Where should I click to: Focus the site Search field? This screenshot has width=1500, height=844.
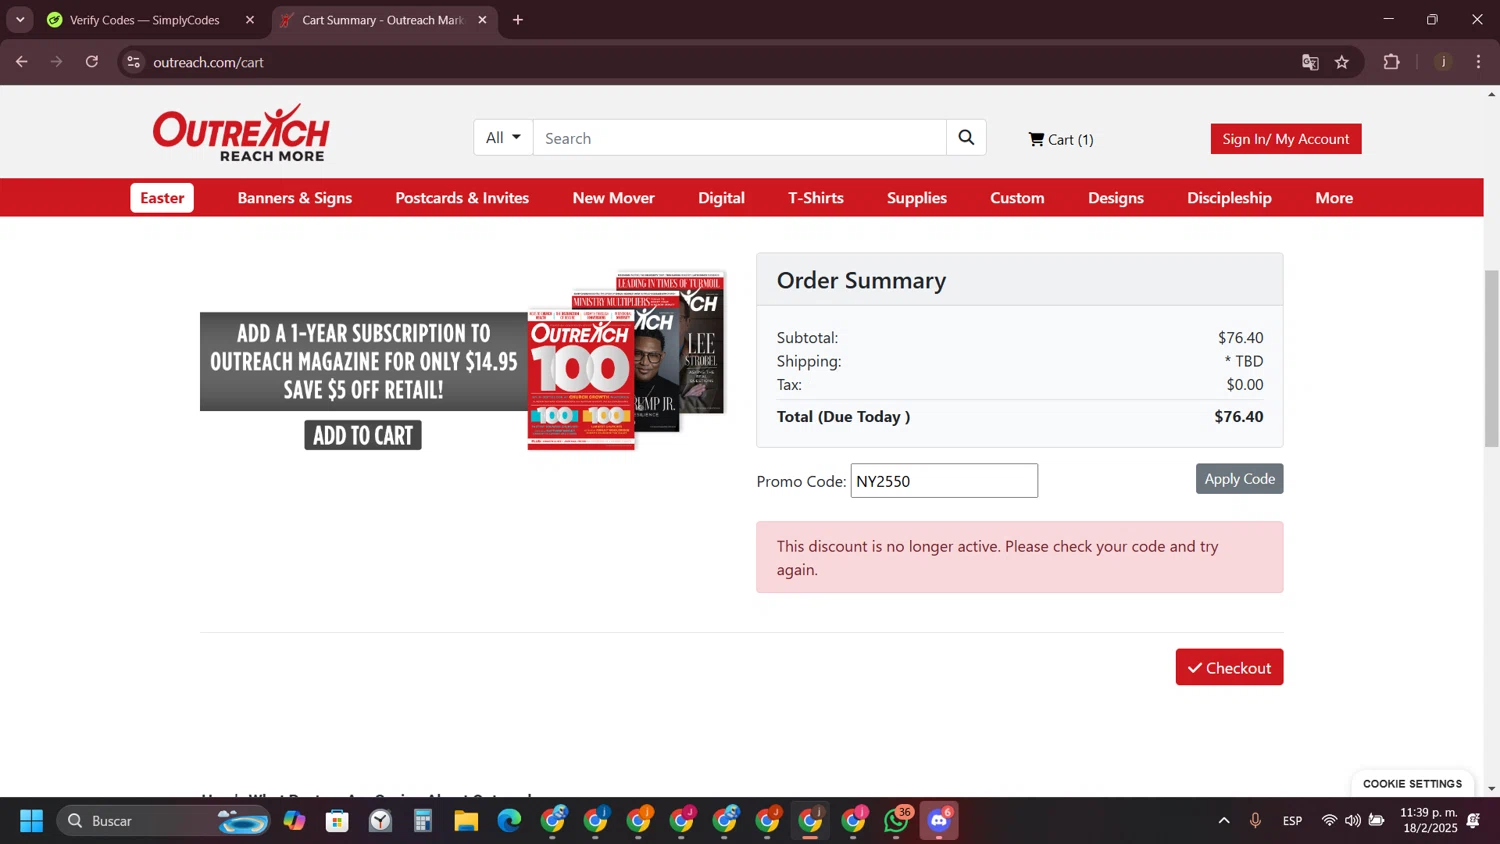(x=740, y=138)
